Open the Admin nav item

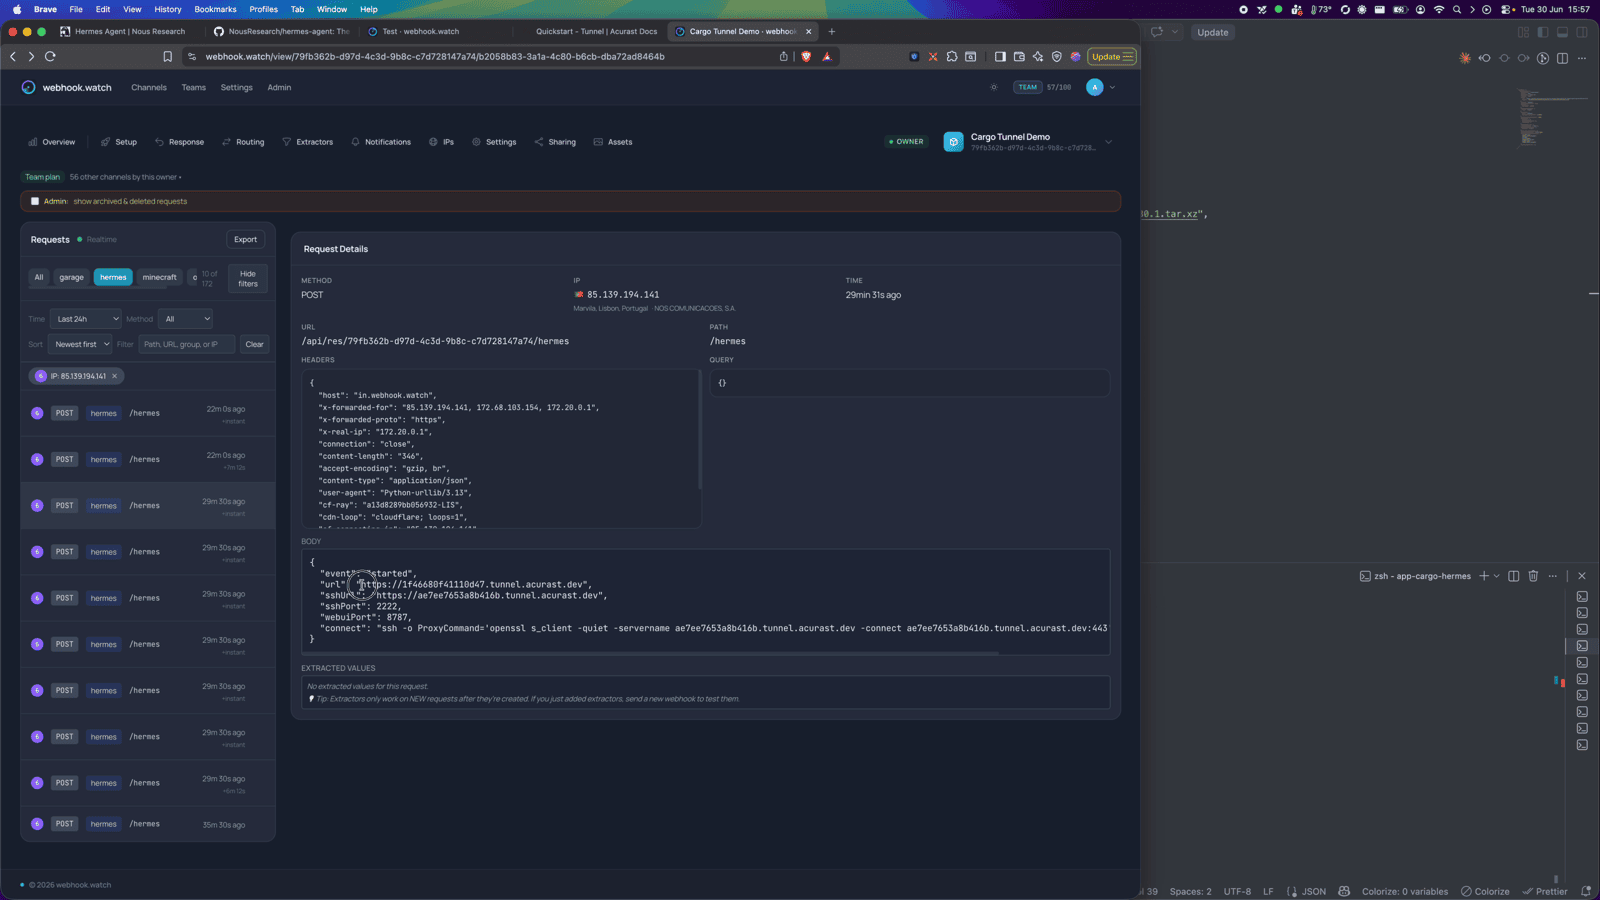click(279, 87)
